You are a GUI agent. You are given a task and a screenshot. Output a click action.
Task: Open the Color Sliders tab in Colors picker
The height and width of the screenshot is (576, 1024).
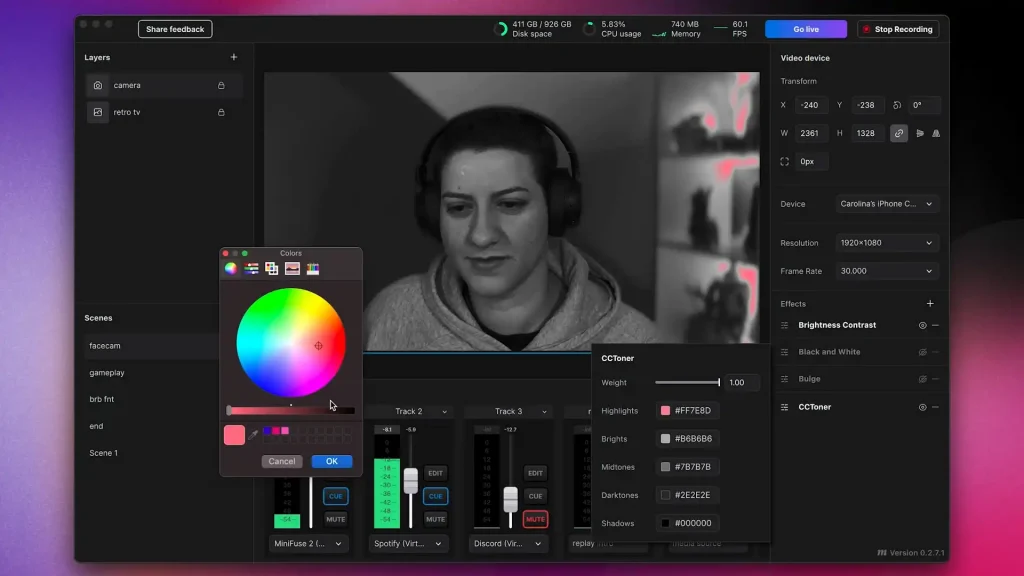(251, 268)
